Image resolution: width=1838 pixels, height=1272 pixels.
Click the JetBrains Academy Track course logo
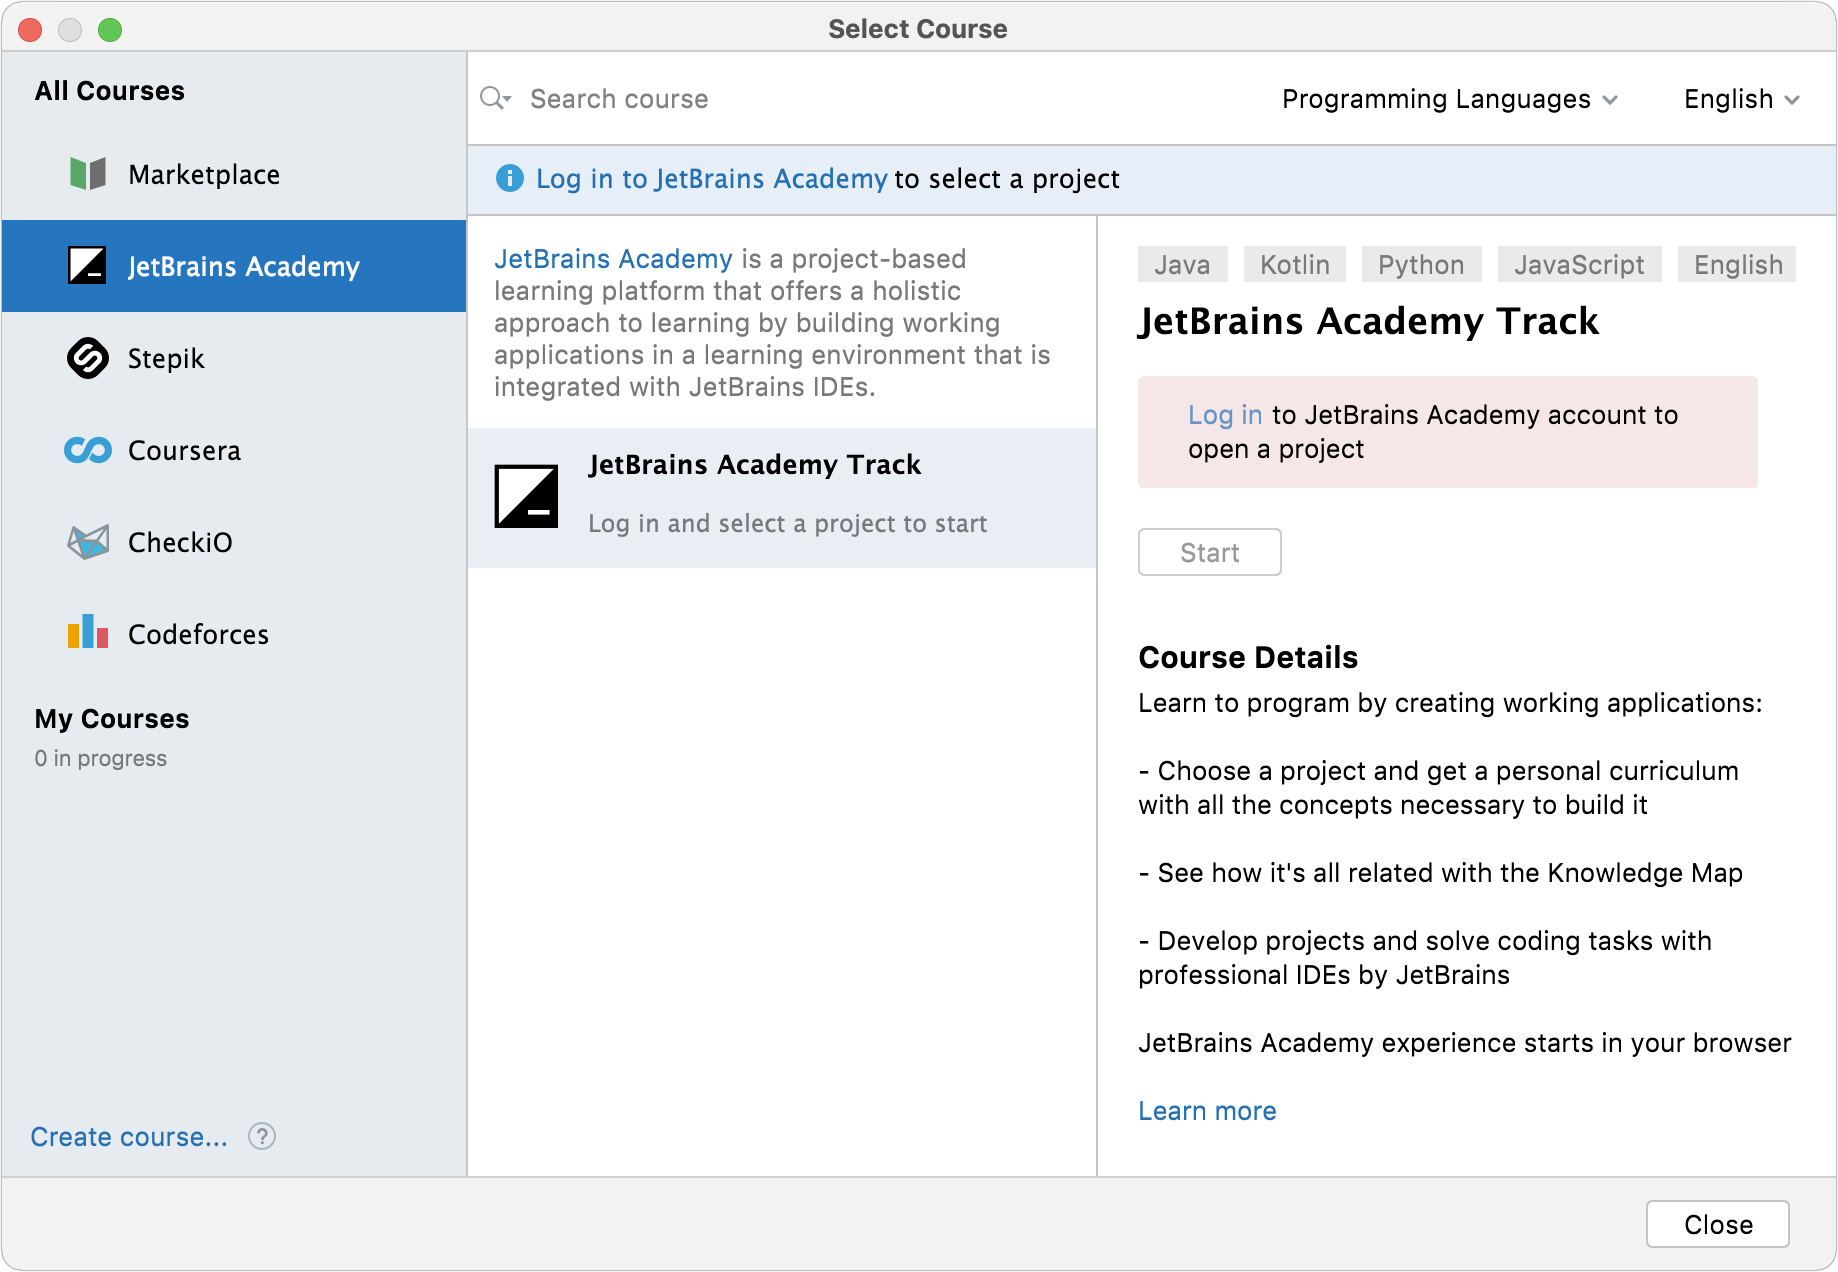(526, 496)
